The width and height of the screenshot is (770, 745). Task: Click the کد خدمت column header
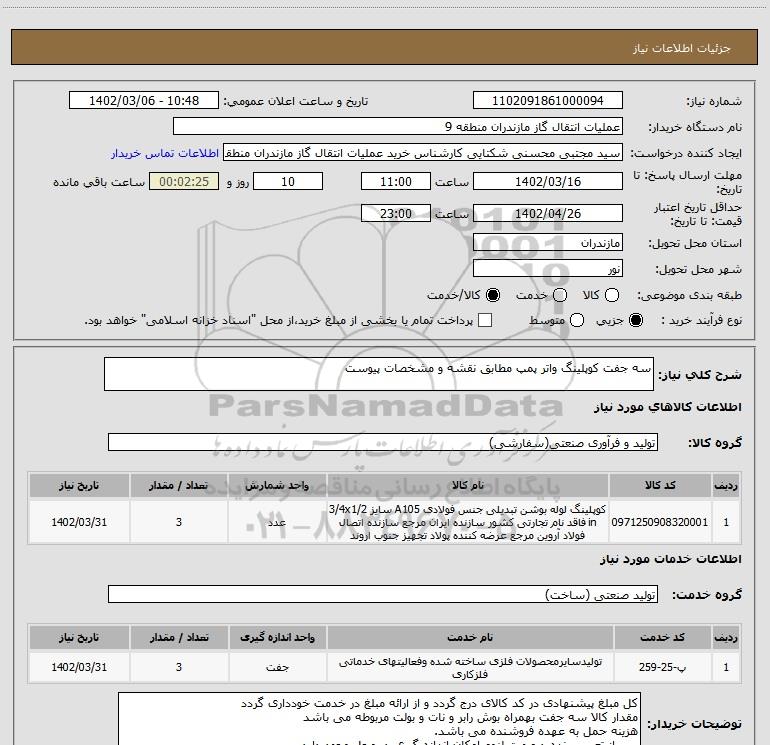click(x=662, y=637)
